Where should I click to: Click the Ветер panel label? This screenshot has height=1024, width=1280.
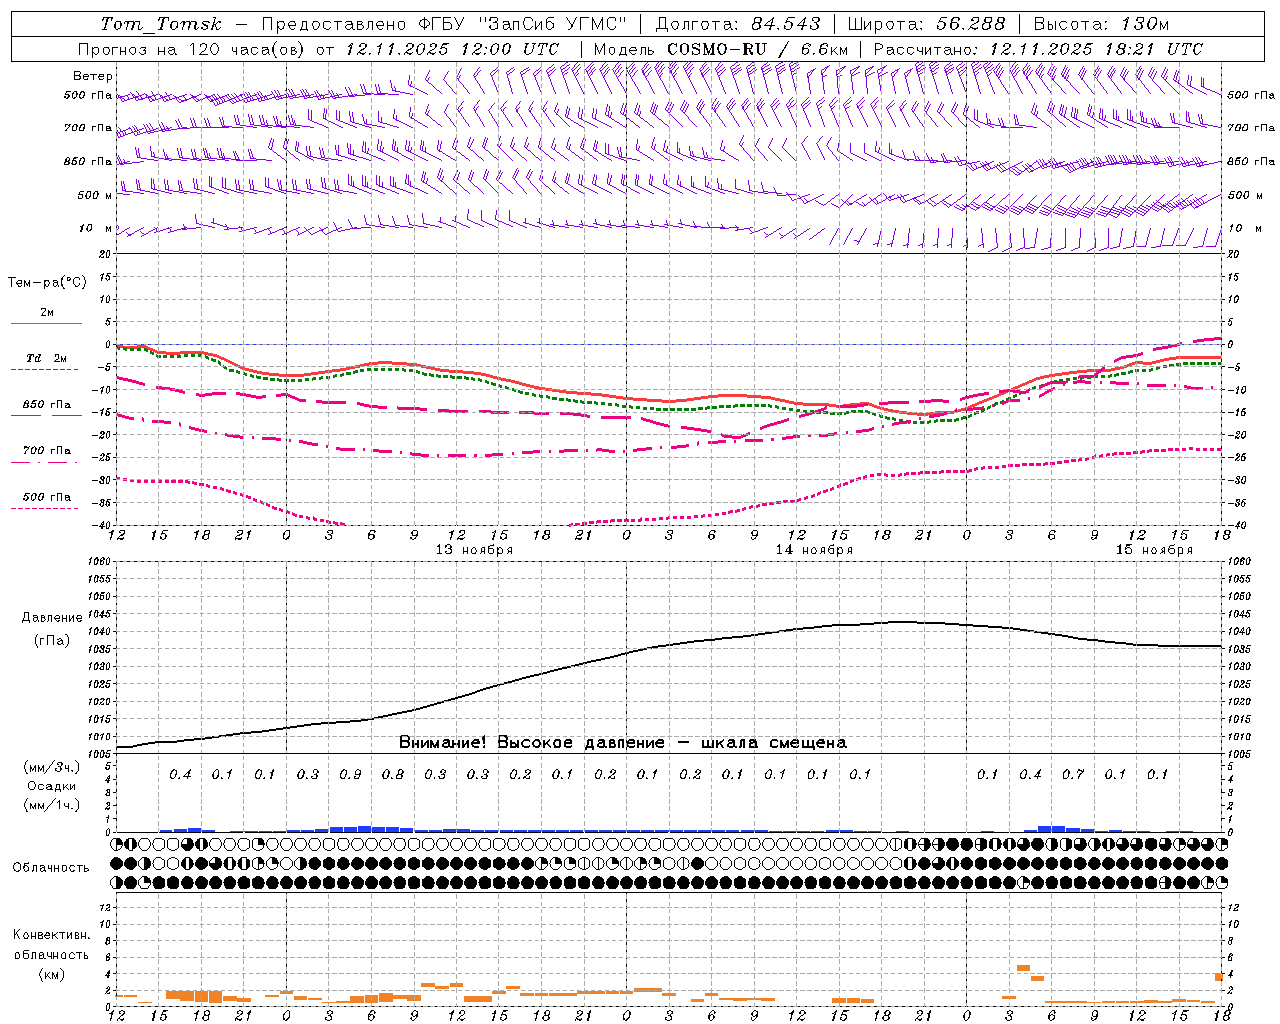tap(93, 76)
